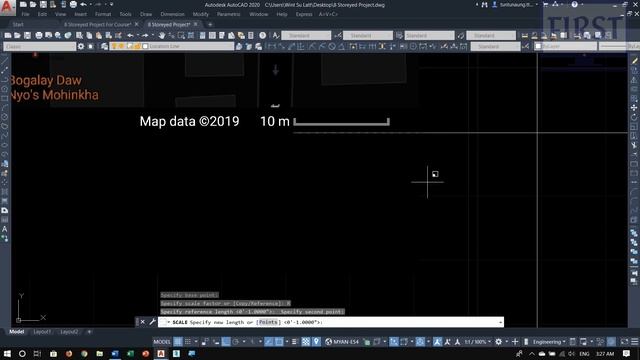Click the Plot printer icon in title bar
Screen dimensions: 640x360
(73, 4)
